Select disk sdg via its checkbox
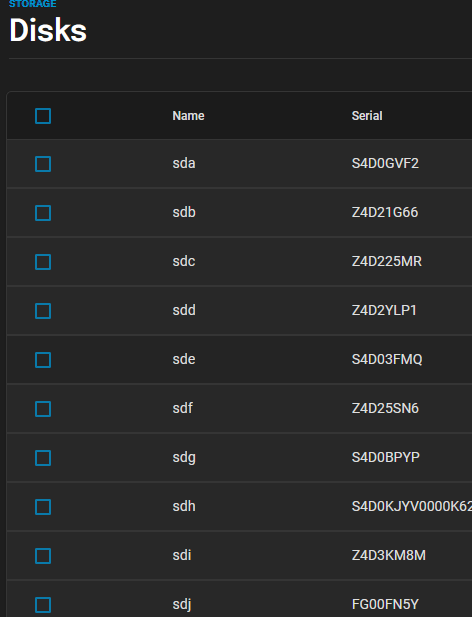 (x=43, y=458)
